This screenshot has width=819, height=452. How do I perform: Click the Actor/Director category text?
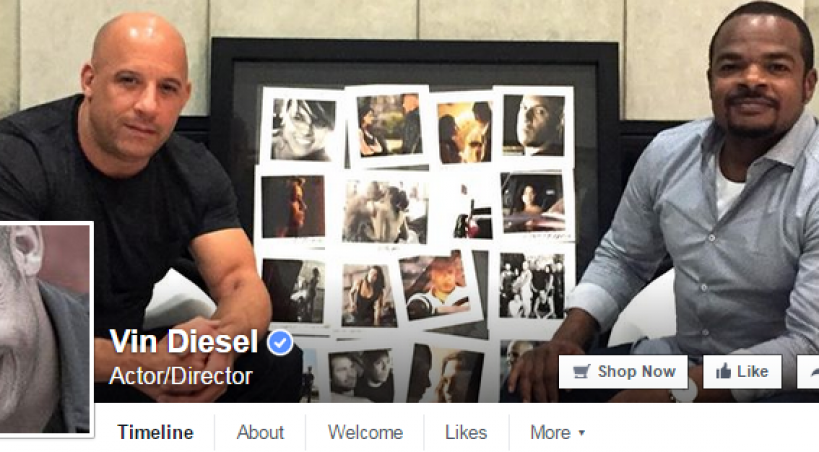click(x=181, y=376)
